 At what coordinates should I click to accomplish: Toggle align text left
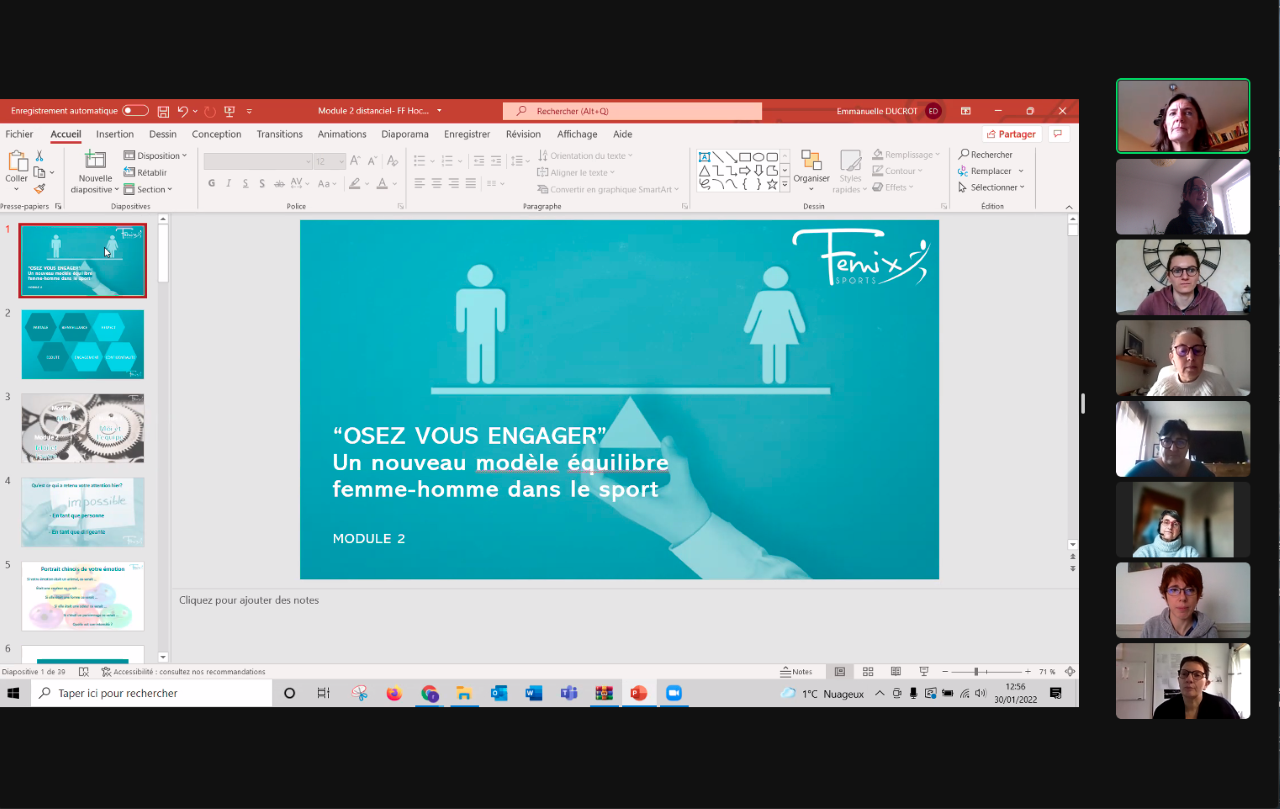tap(420, 184)
